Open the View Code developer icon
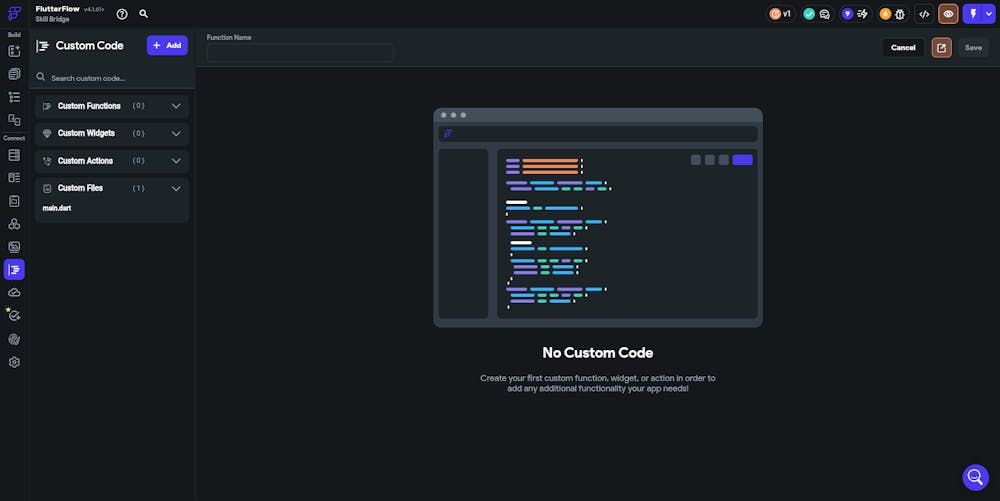 924,14
